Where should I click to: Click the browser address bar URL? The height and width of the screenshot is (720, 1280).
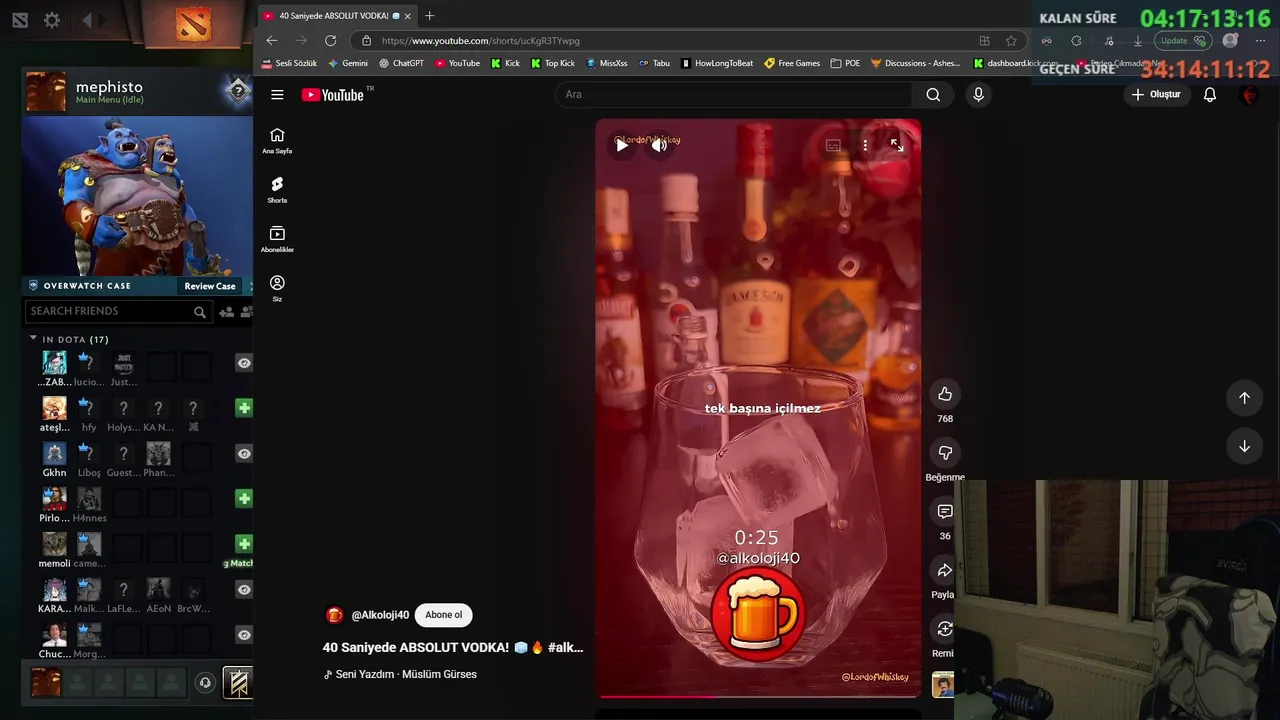click(480, 41)
